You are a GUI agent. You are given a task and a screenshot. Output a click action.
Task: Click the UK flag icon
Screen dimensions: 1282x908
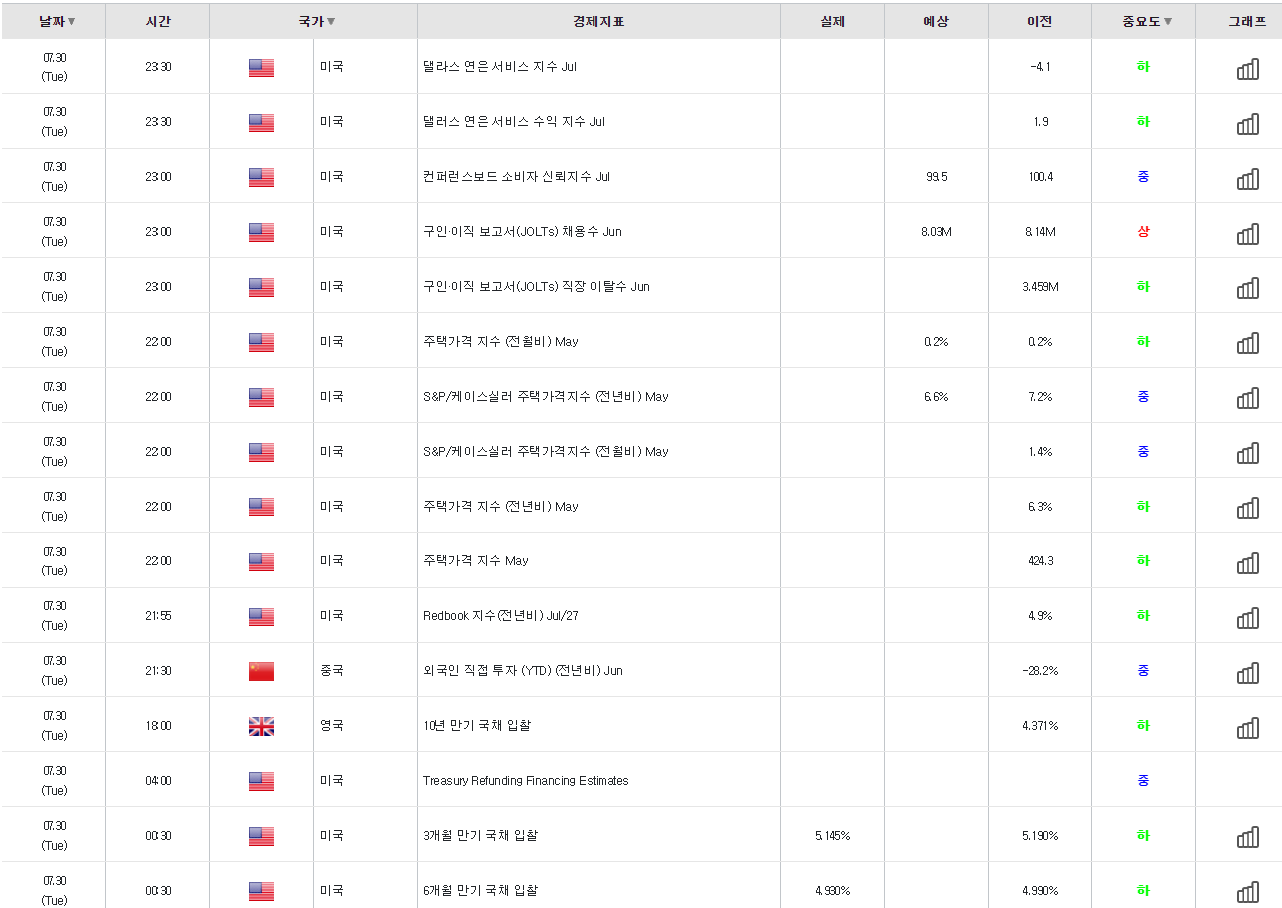pyautogui.click(x=261, y=726)
